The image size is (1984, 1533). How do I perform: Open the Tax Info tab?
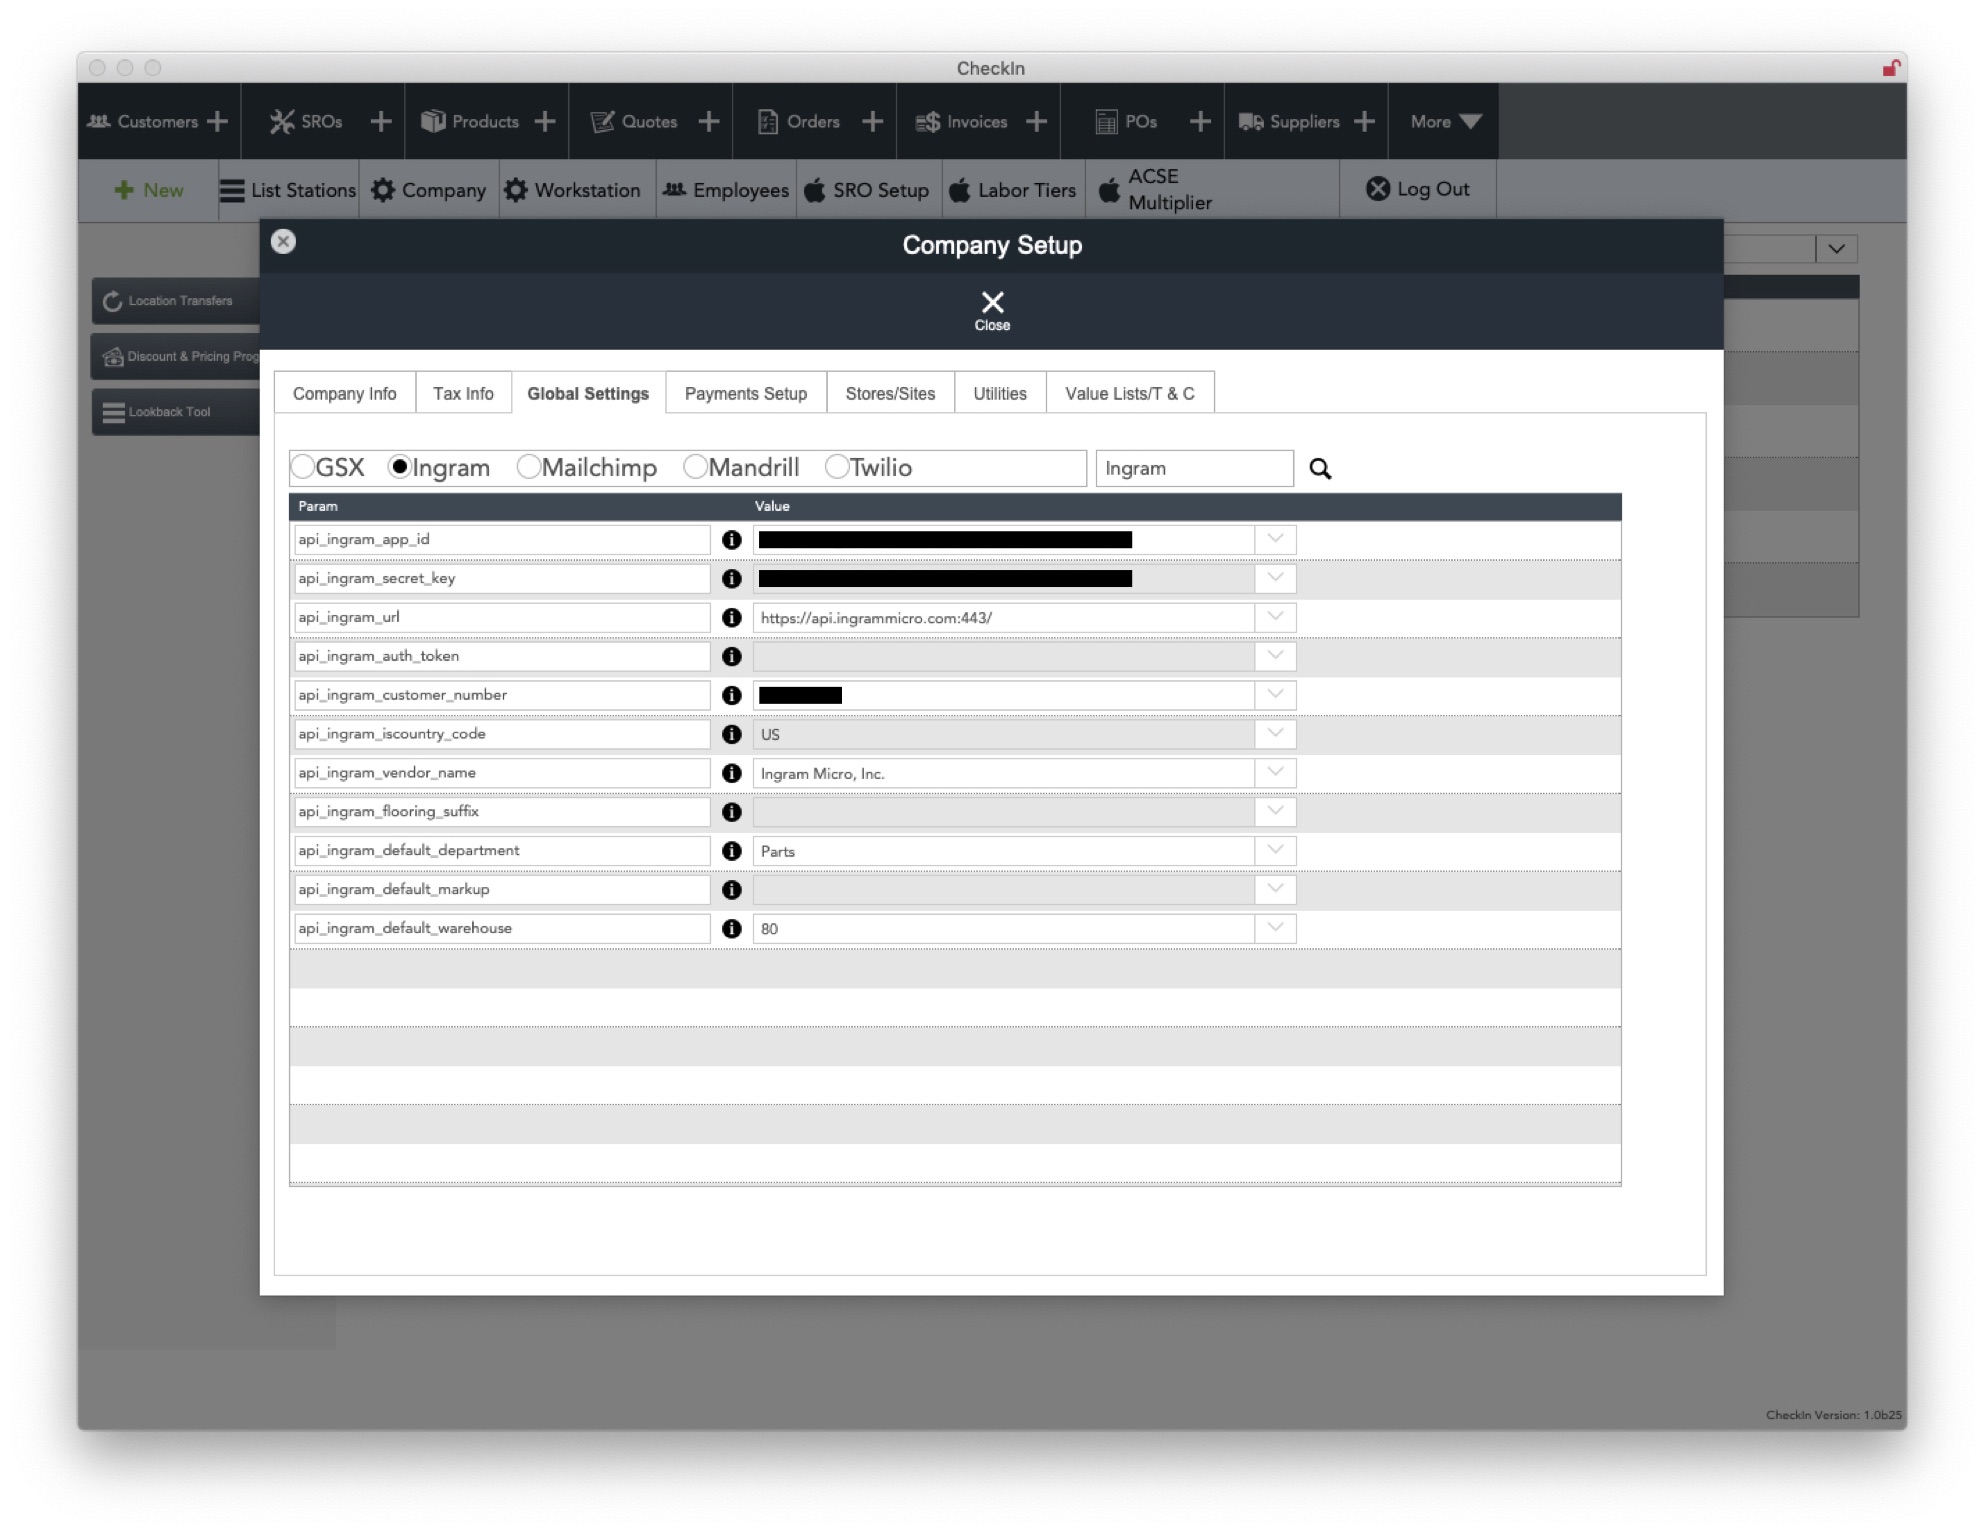(x=463, y=393)
